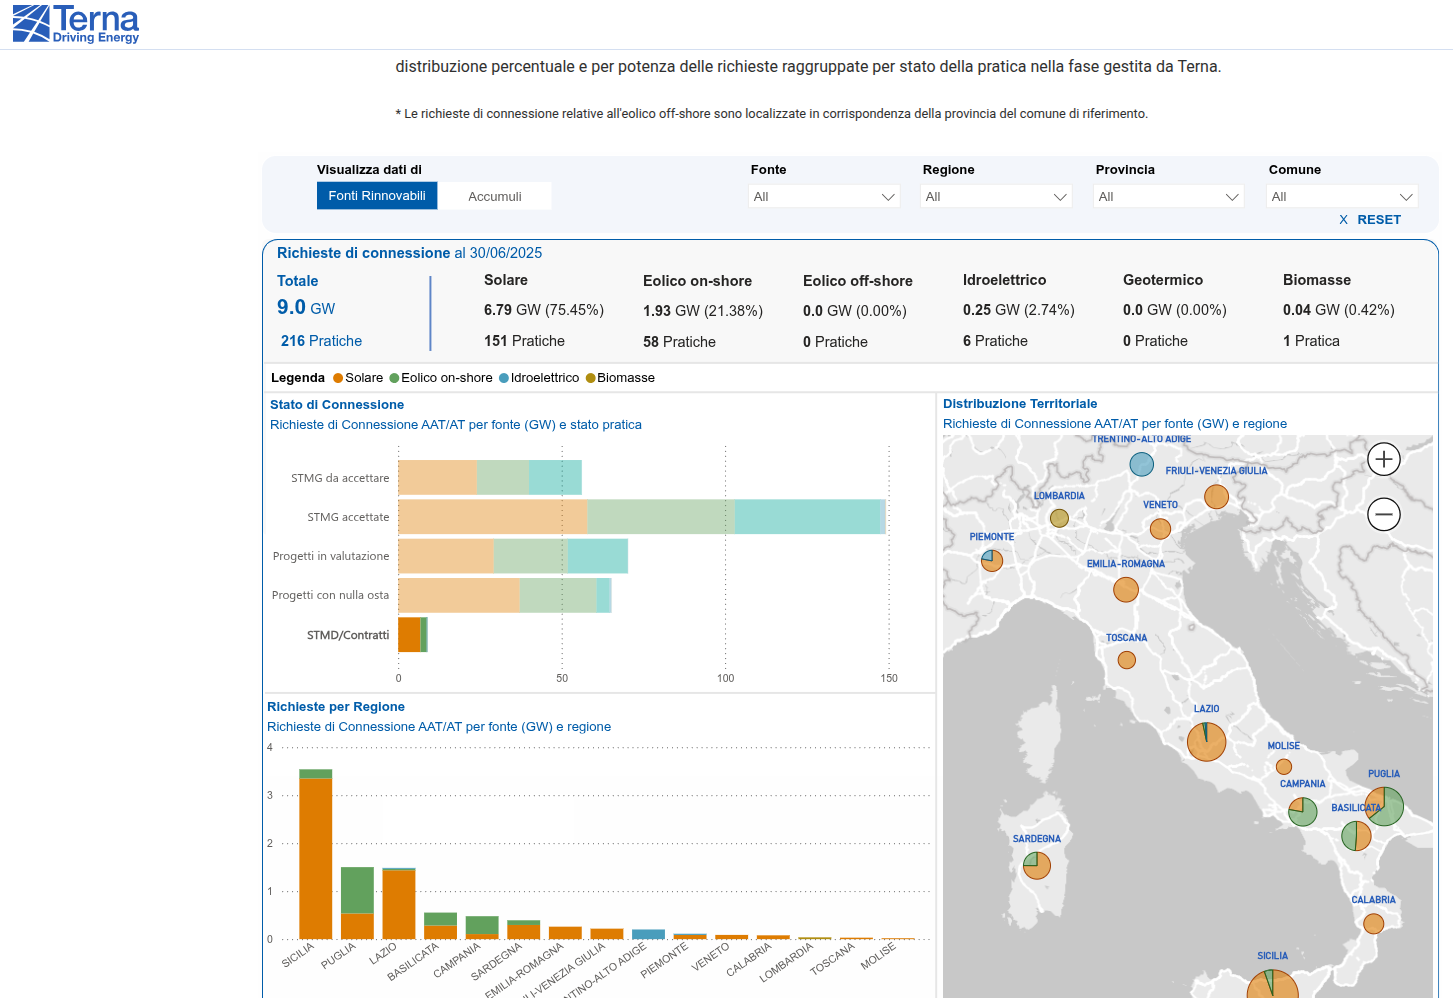This screenshot has width=1453, height=998.
Task: Click the 216 Pratiche total link
Action: tap(321, 341)
